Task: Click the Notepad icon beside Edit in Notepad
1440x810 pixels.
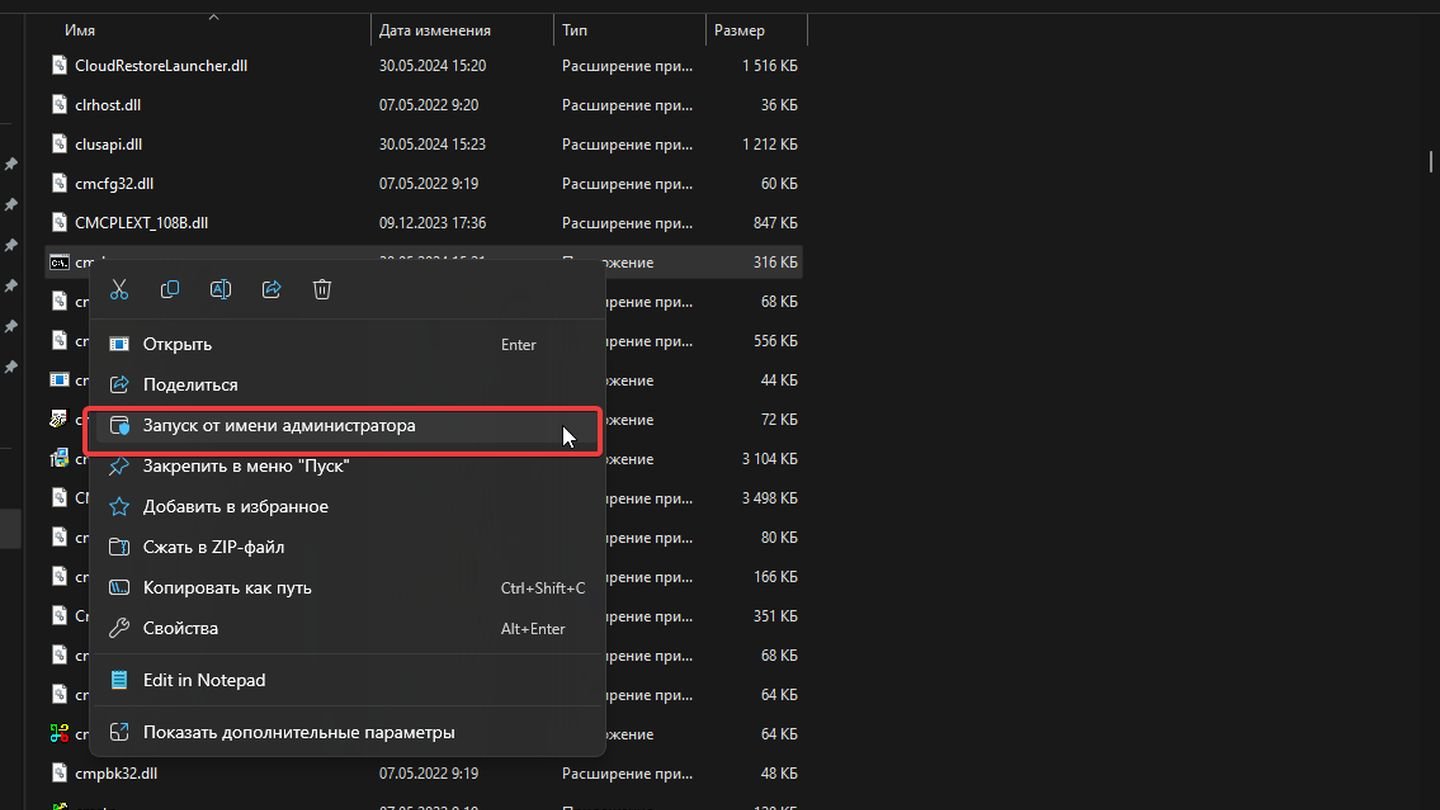Action: [x=119, y=680]
